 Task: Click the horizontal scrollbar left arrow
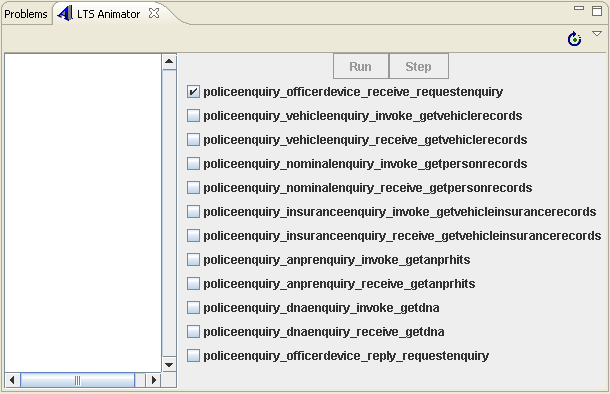[x=12, y=380]
